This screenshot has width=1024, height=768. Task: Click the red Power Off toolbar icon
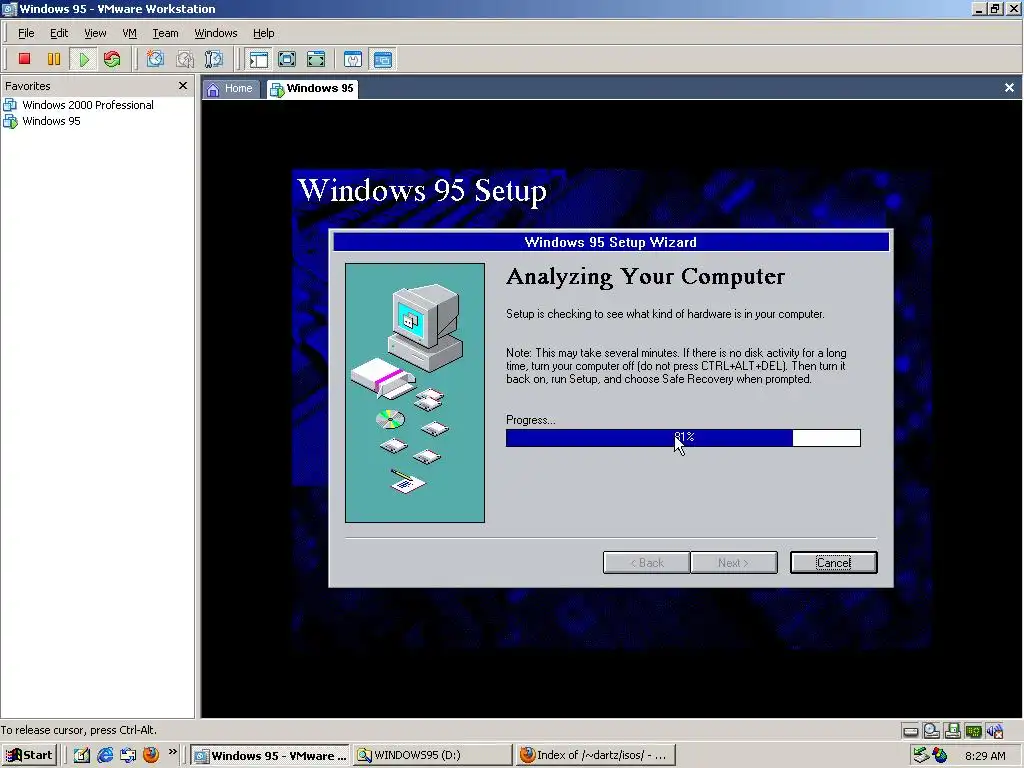click(x=24, y=59)
